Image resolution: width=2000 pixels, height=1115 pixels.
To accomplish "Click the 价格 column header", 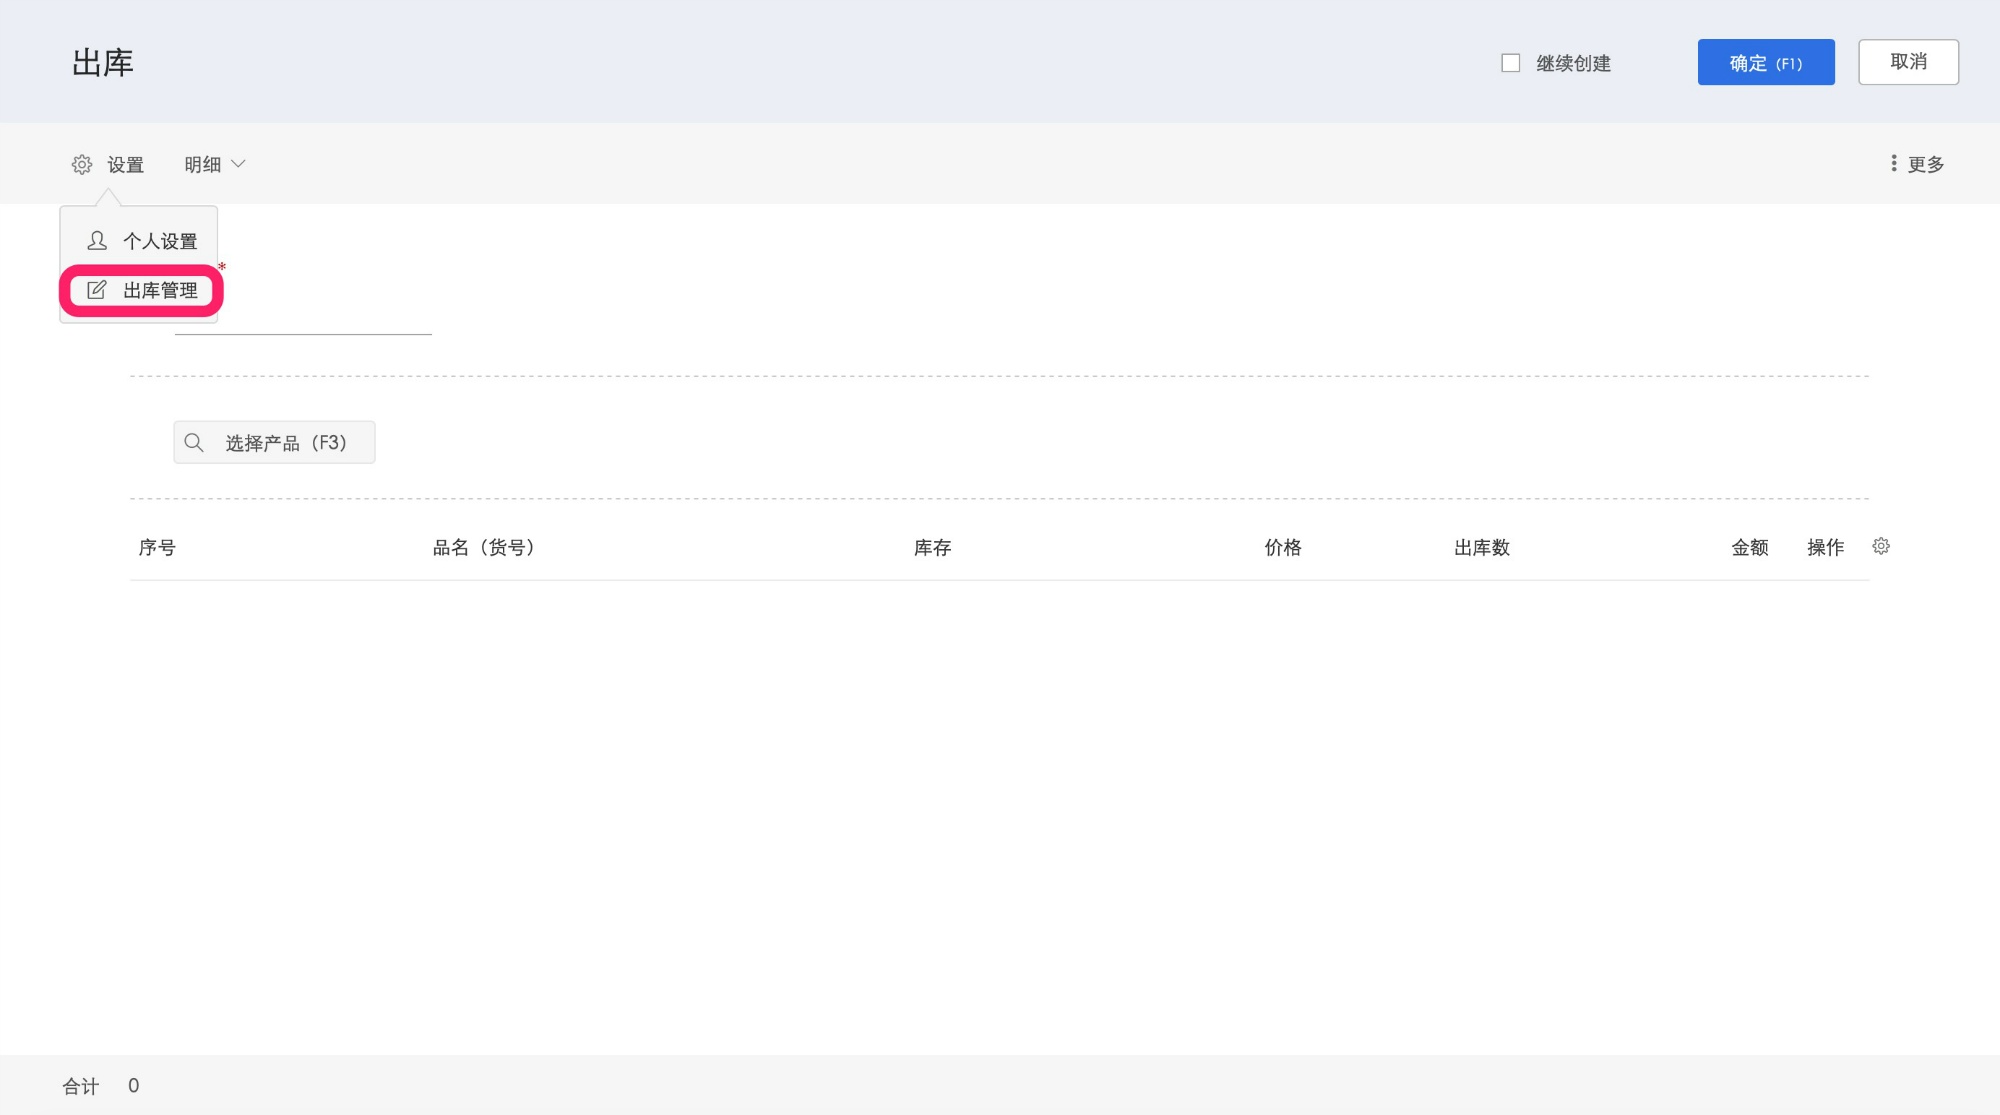I will (1283, 547).
